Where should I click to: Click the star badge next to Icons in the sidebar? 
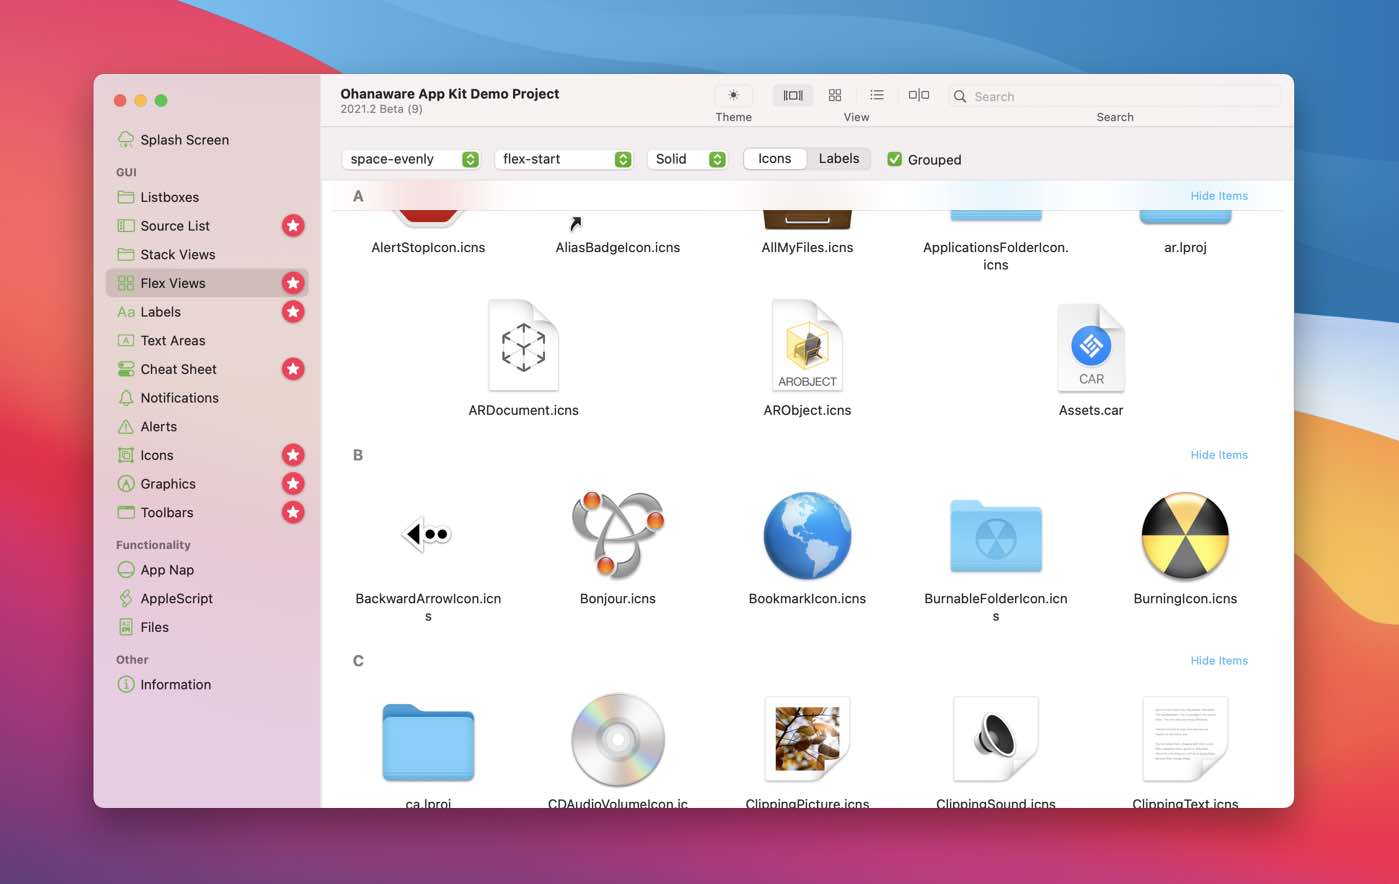(293, 455)
